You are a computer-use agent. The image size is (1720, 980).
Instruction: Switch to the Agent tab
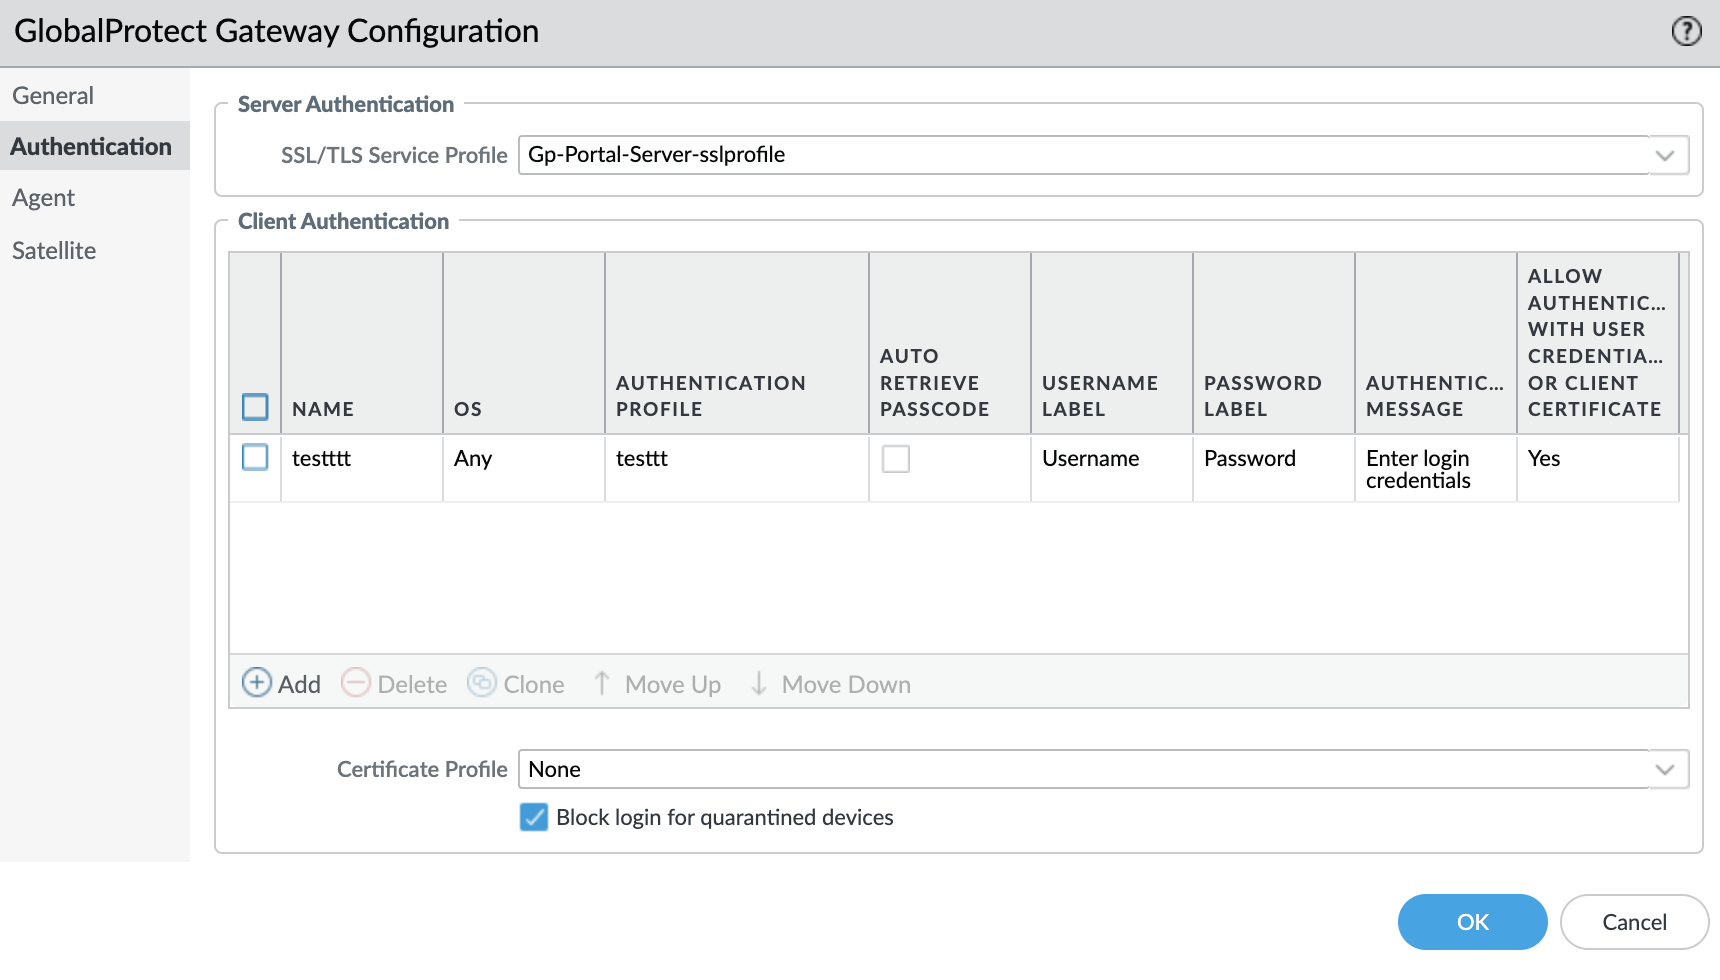pos(44,198)
